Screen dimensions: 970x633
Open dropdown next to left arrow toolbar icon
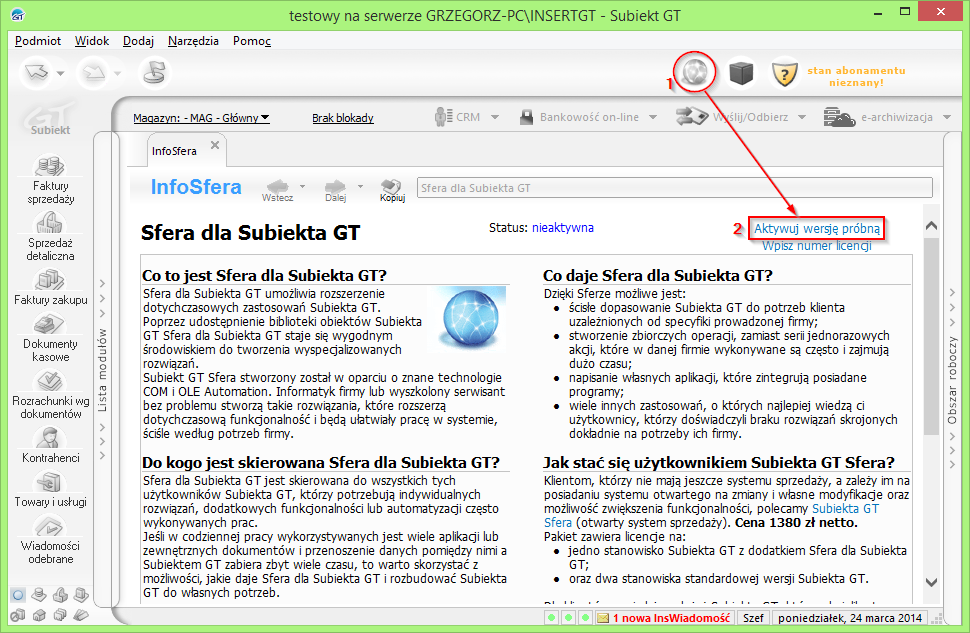(60, 74)
